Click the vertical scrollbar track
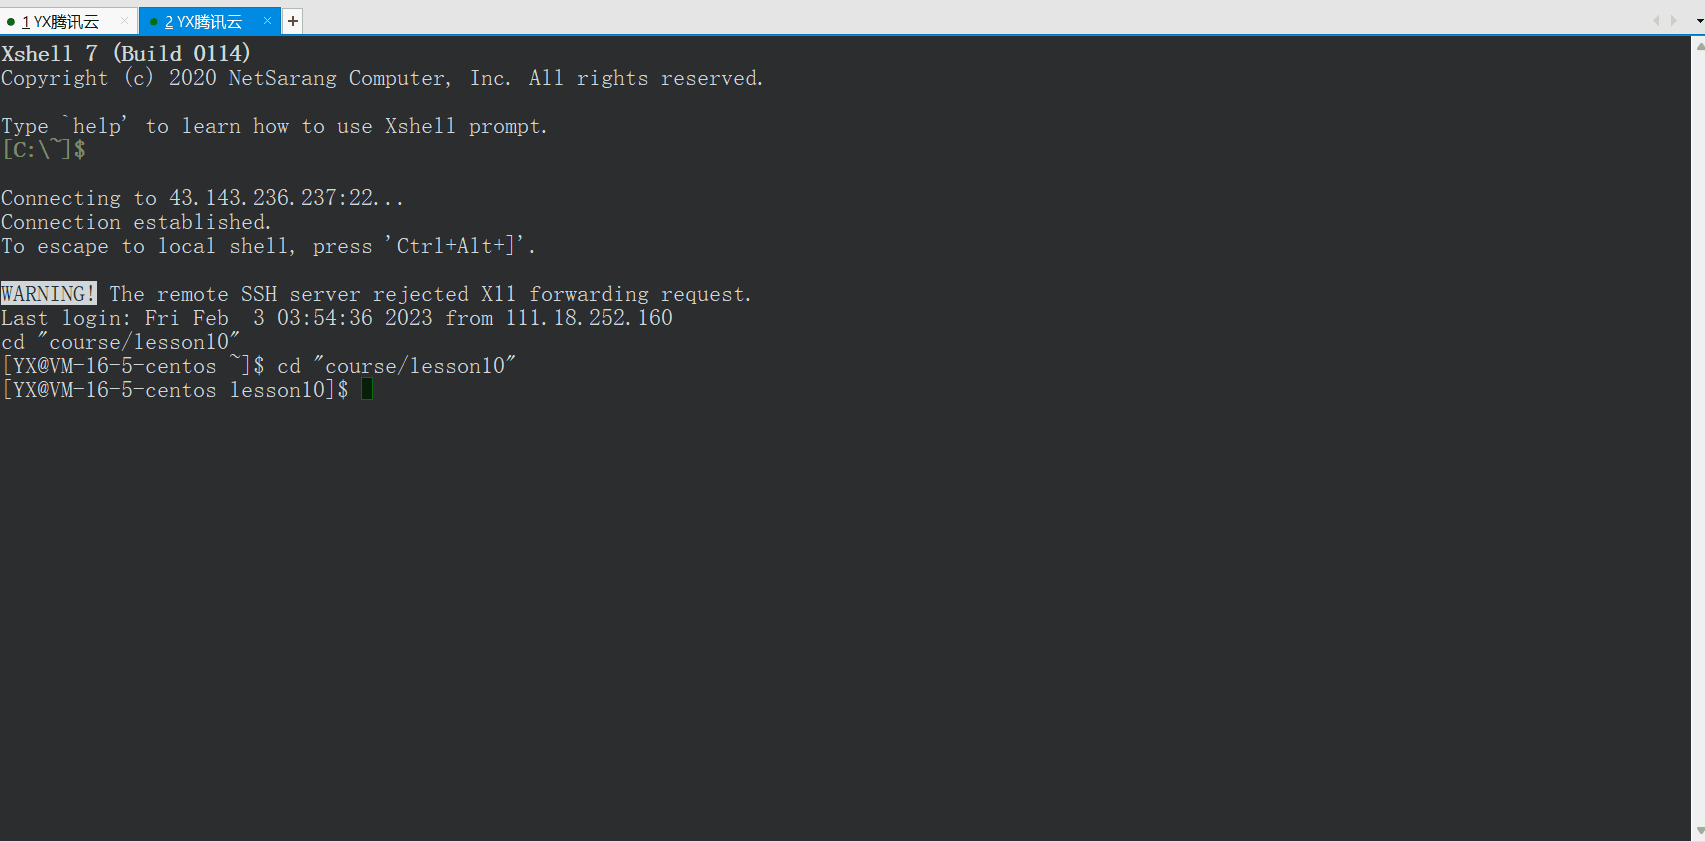This screenshot has height=842, width=1705. coord(1698,438)
